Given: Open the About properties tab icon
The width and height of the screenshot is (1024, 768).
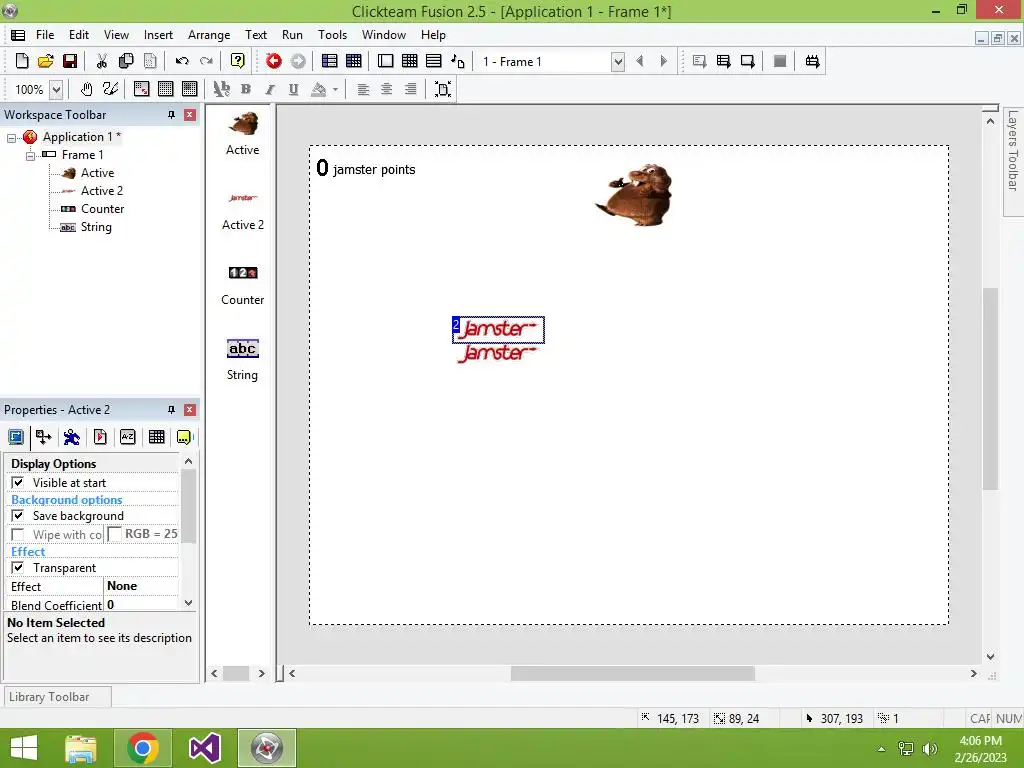Looking at the screenshot, I should pyautogui.click(x=184, y=437).
